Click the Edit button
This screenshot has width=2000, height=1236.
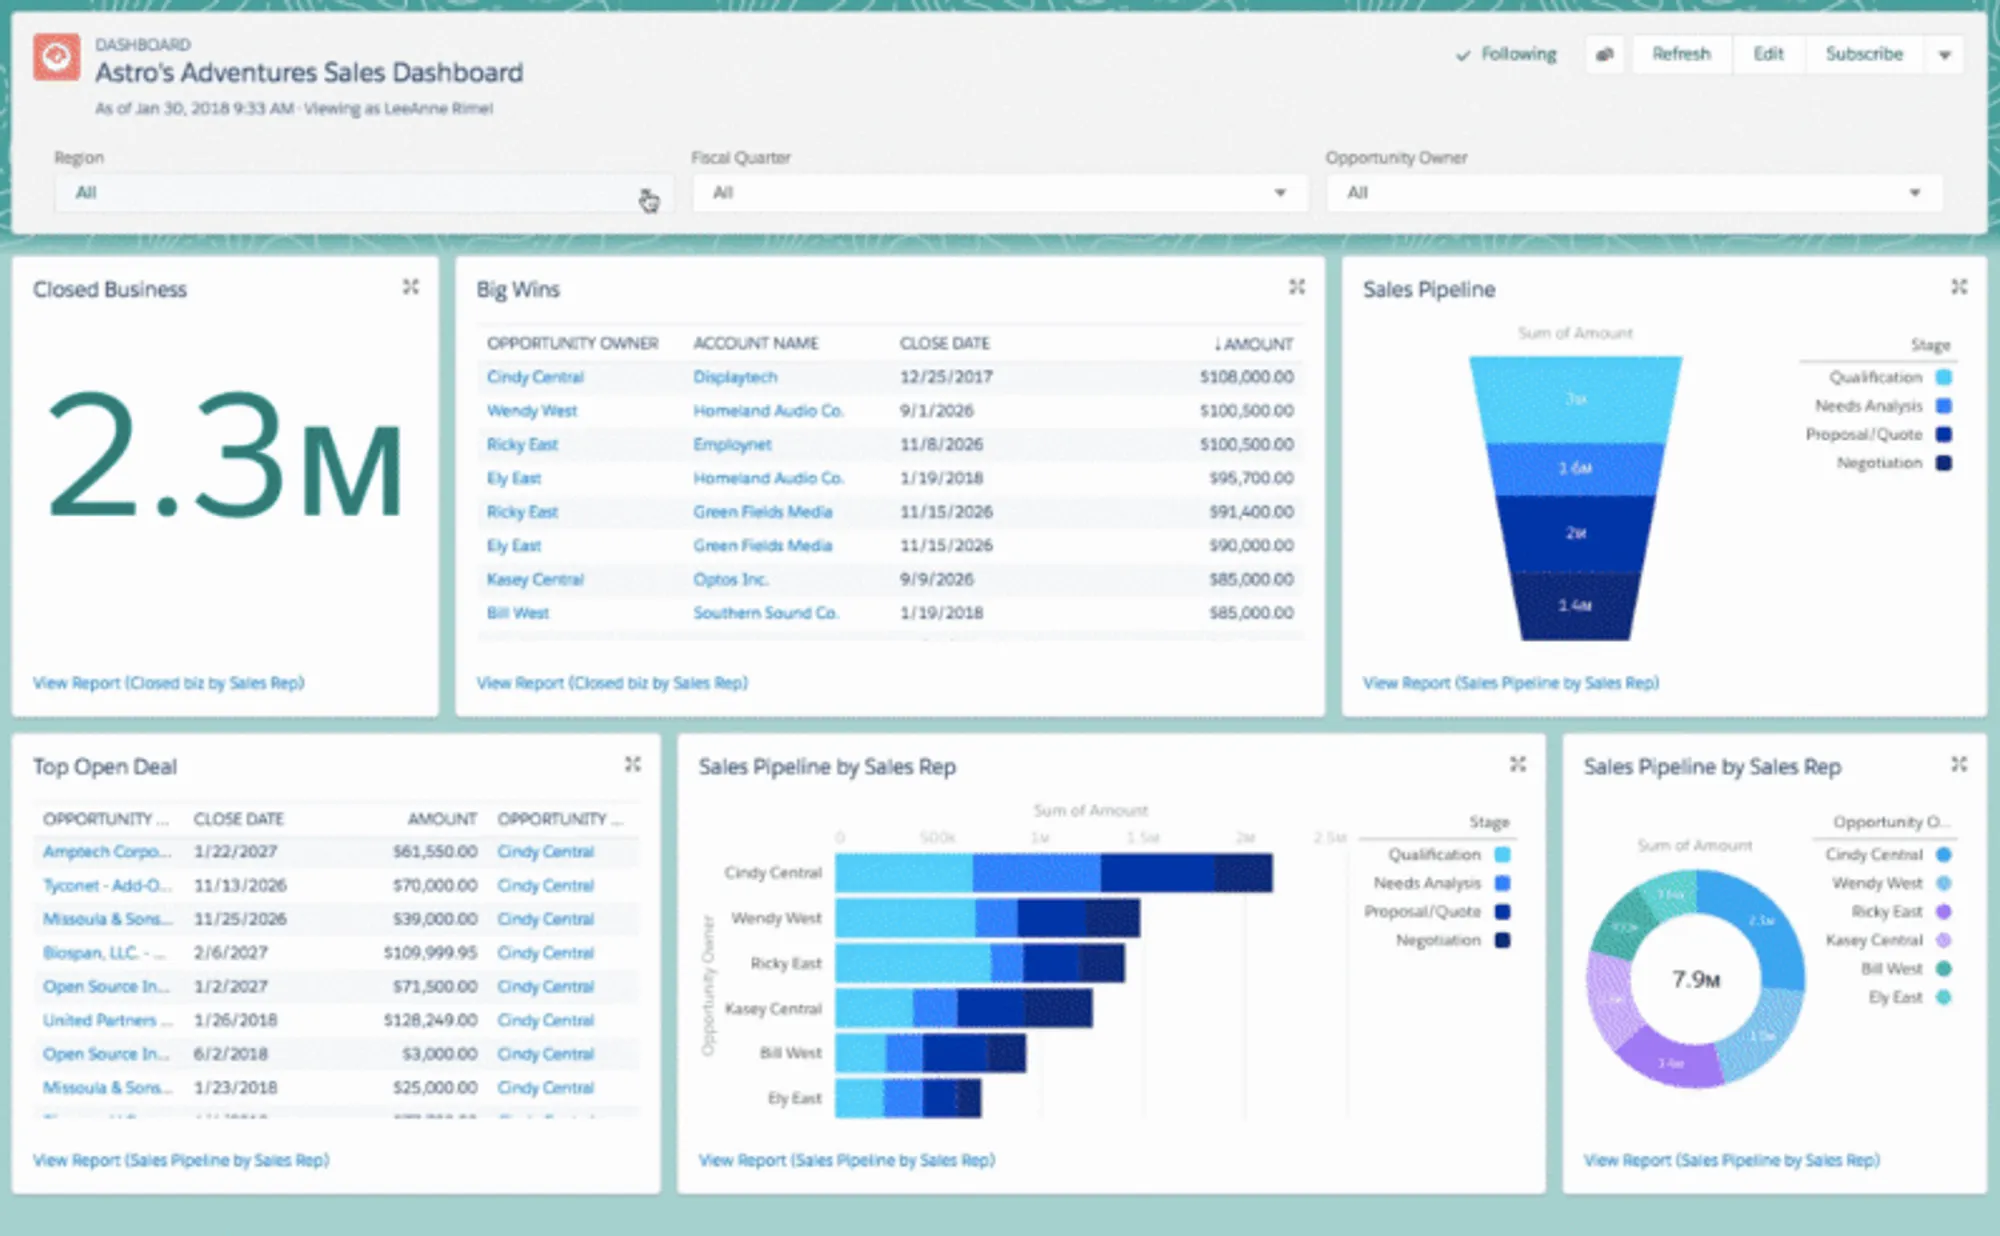(x=1767, y=54)
